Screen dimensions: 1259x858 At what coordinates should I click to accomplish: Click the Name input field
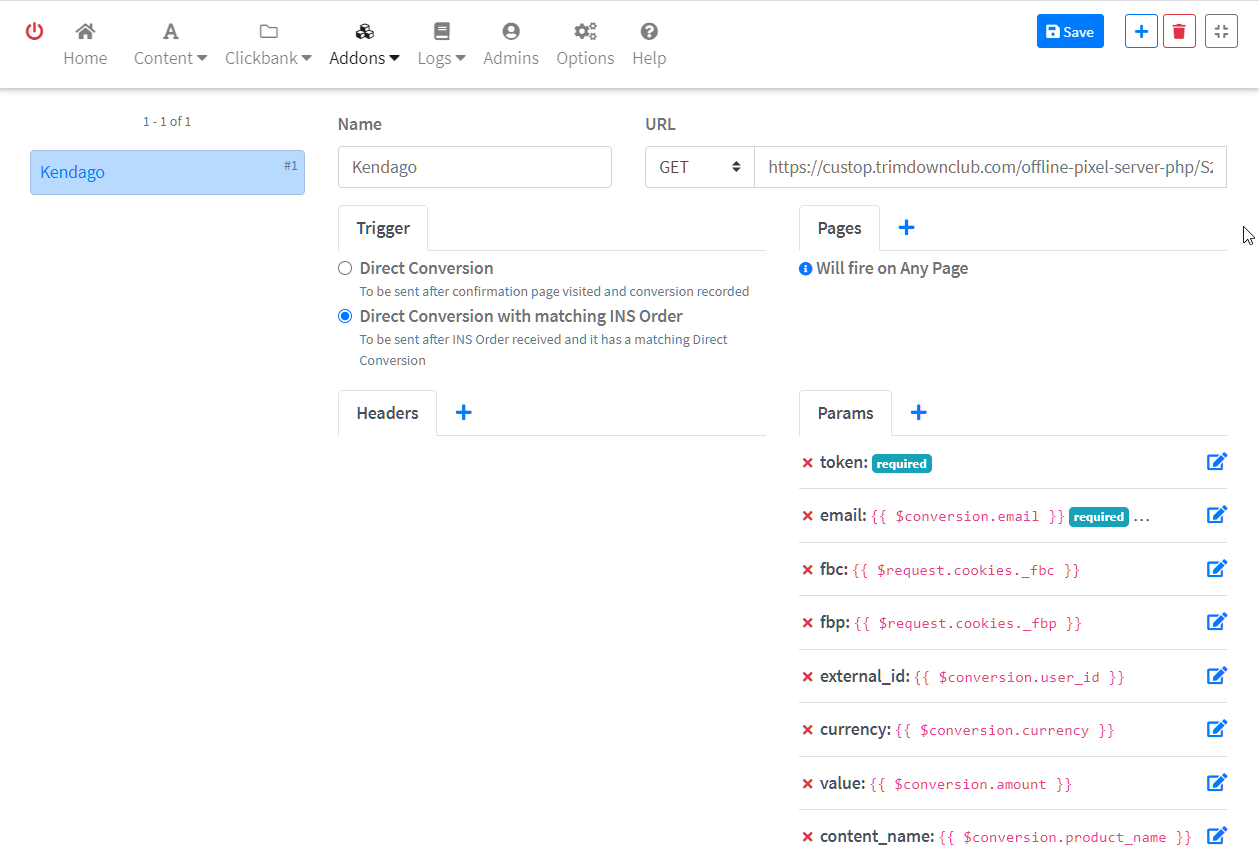474,167
